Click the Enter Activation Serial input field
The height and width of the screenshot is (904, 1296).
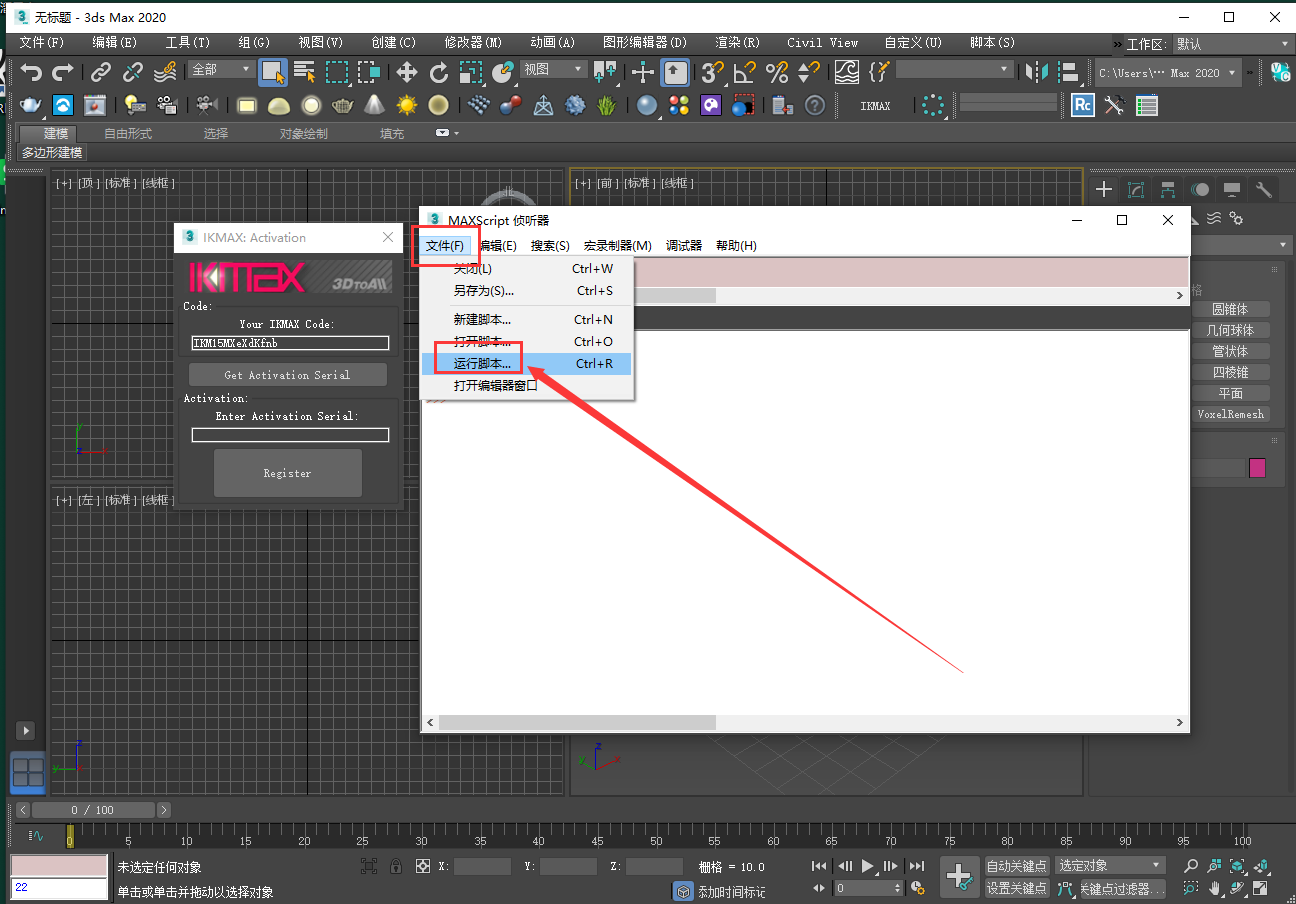click(290, 435)
